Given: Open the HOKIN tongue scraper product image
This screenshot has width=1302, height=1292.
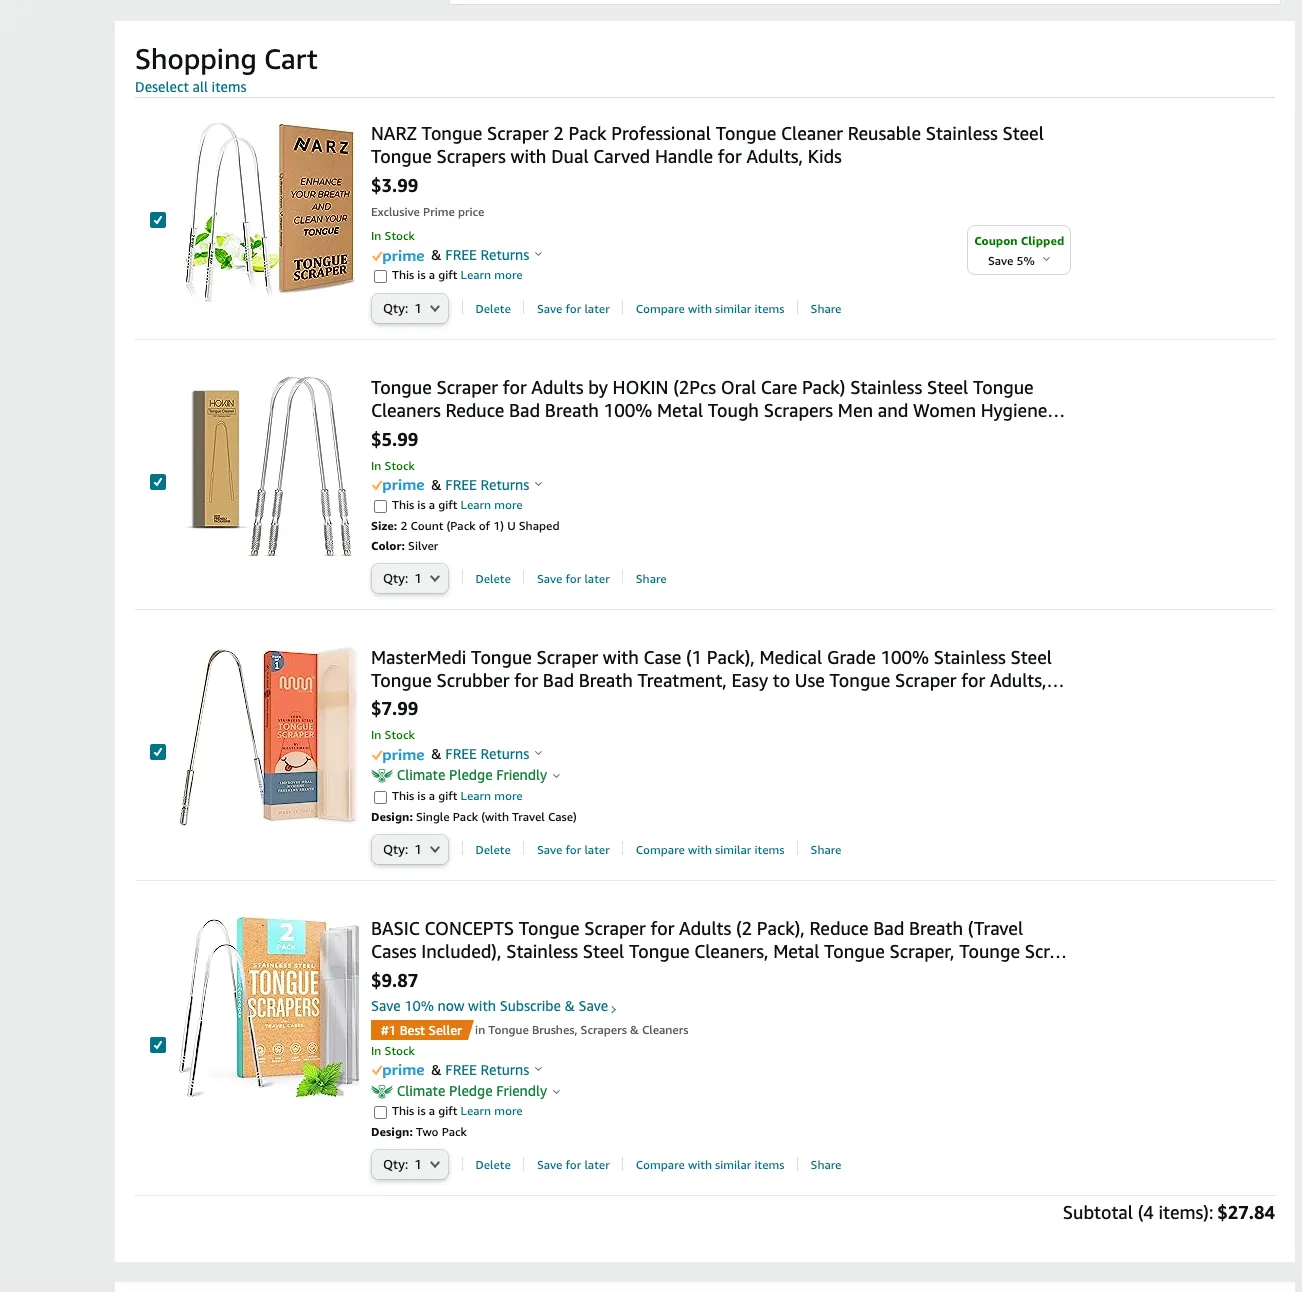Looking at the screenshot, I should coord(268,466).
